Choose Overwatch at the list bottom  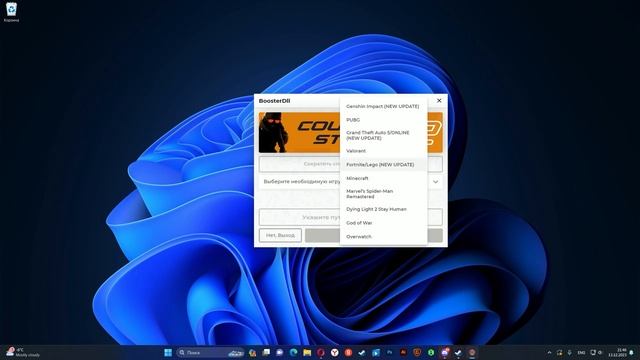[383, 237]
